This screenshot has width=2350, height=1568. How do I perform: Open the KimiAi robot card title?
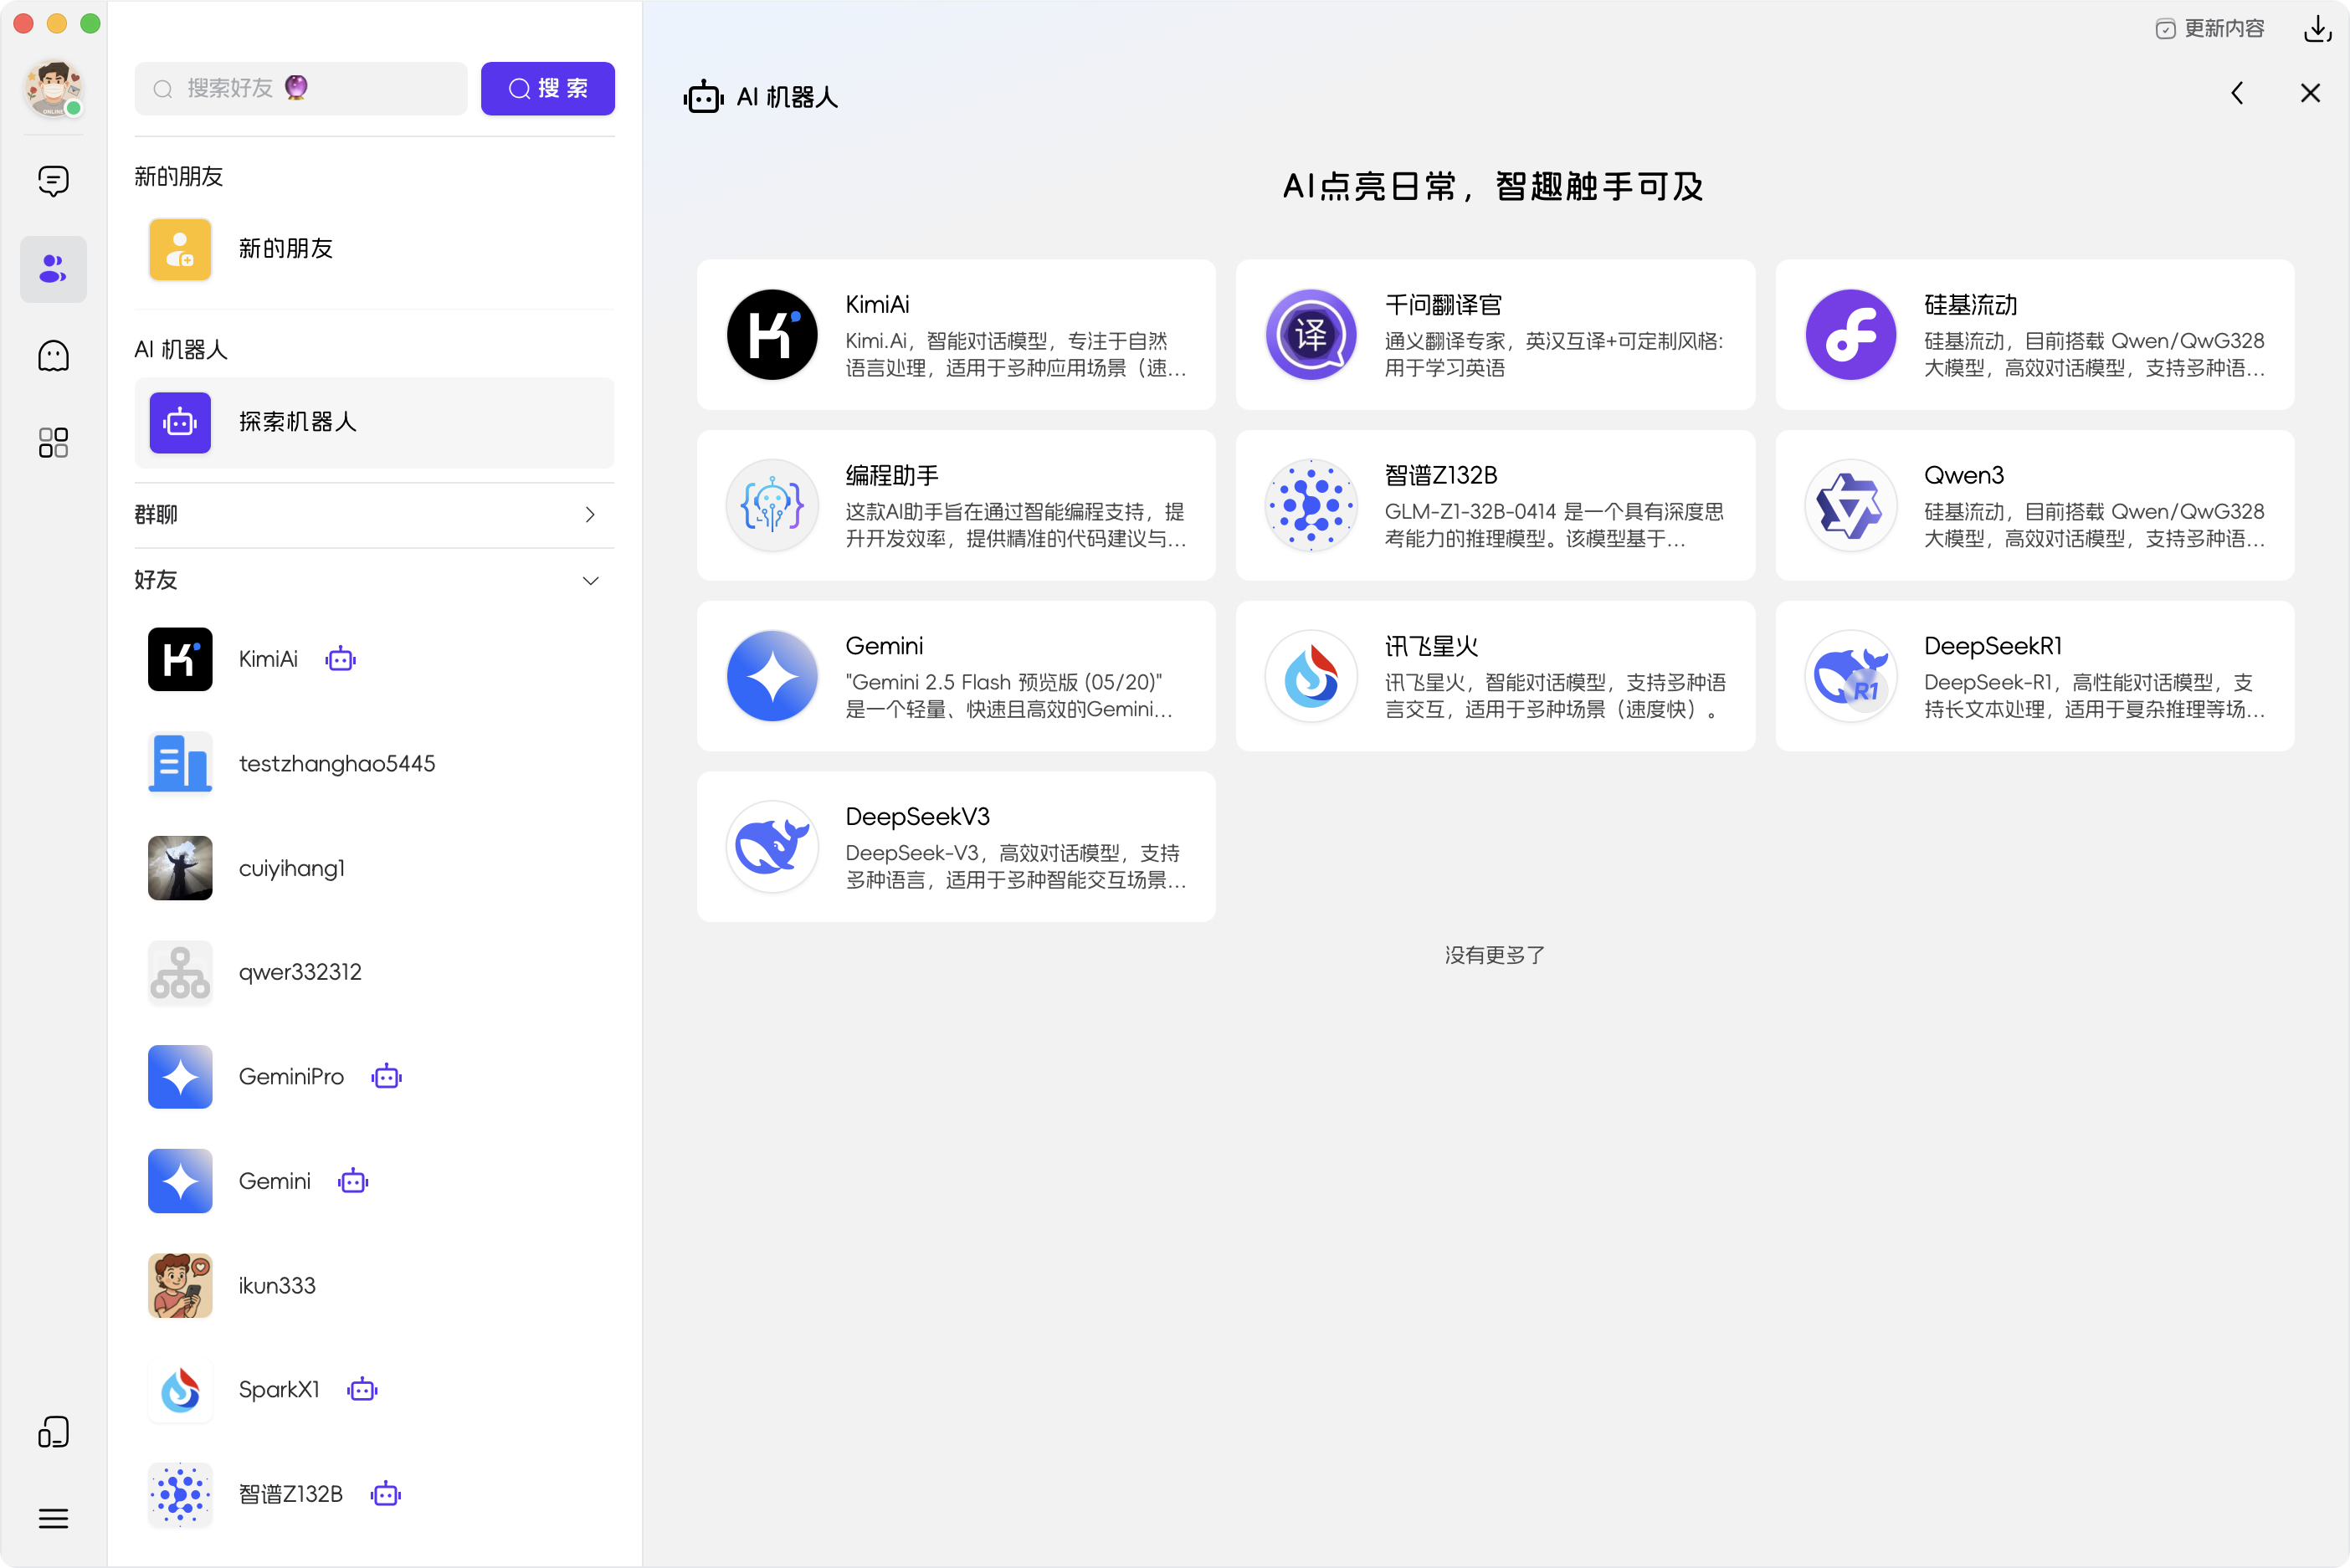[877, 305]
